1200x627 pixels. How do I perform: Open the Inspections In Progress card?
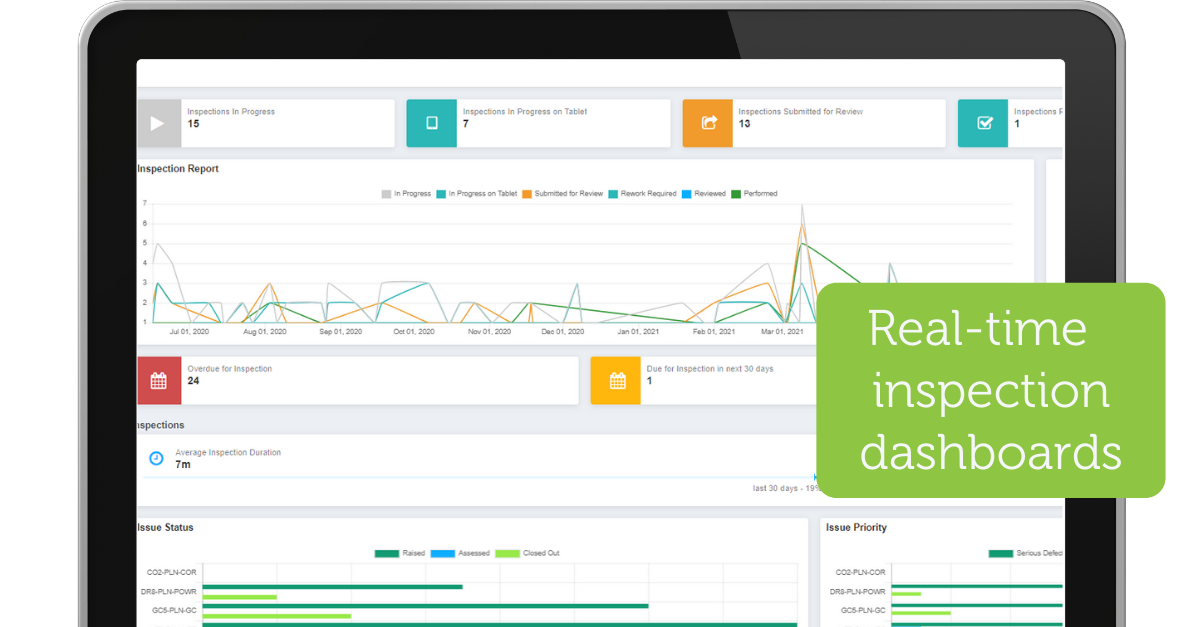click(266, 123)
